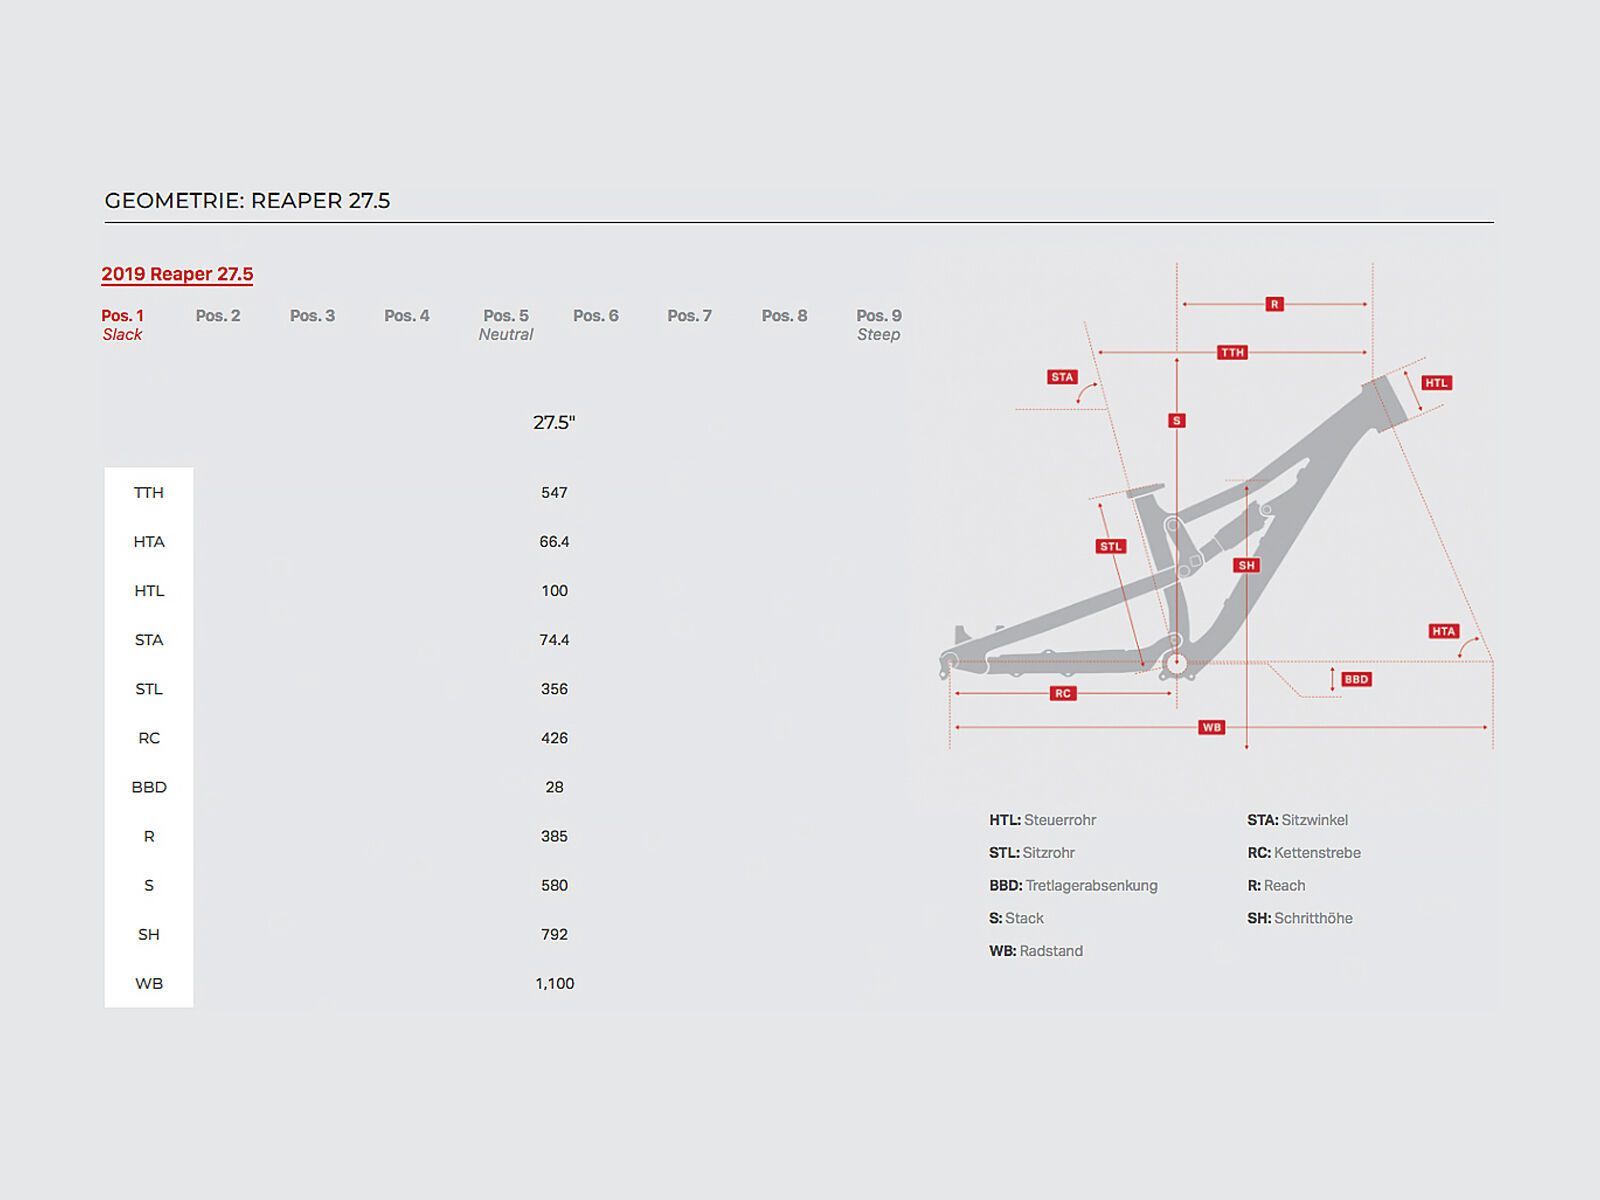Switch to the Pos. 2 tab
This screenshot has width=1600, height=1200.
(x=218, y=316)
